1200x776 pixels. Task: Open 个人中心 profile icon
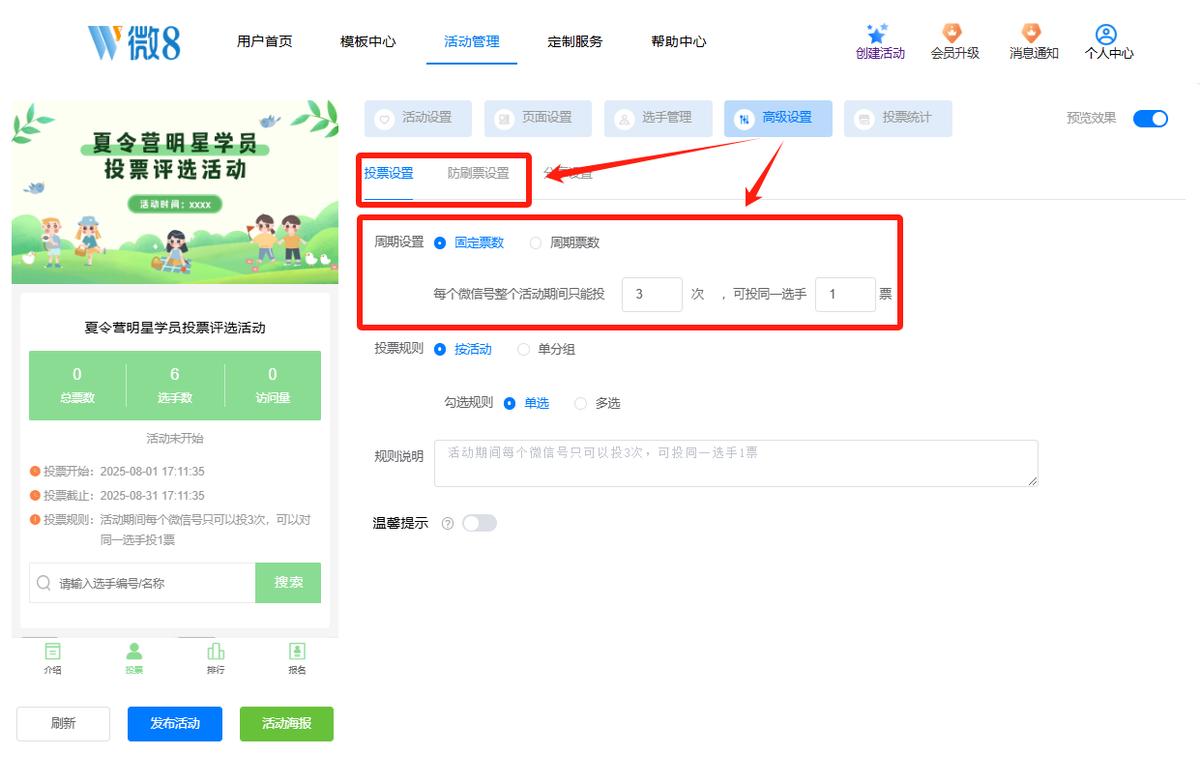tap(1106, 34)
